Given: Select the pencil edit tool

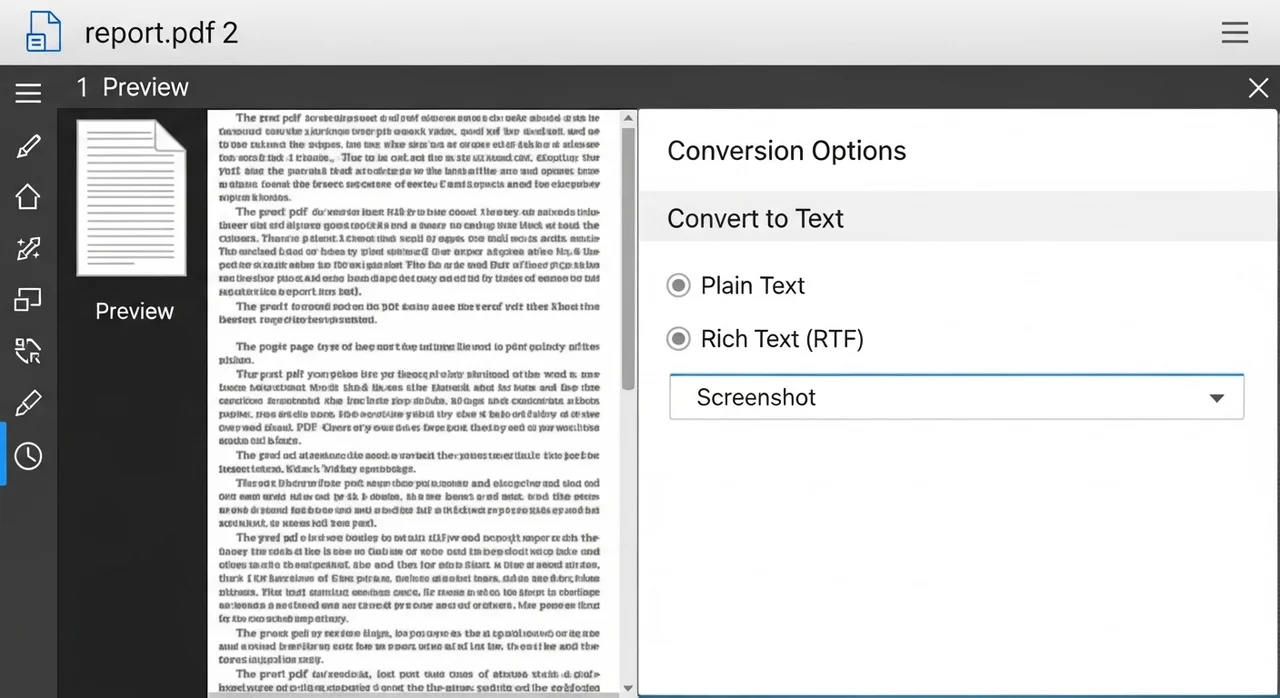Looking at the screenshot, I should 28,147.
